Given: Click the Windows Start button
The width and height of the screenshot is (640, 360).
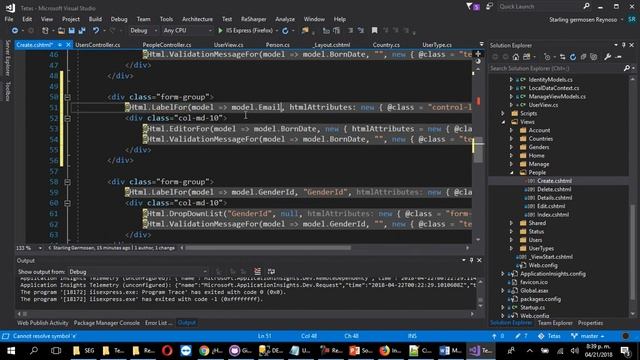Looking at the screenshot, I should (11, 351).
